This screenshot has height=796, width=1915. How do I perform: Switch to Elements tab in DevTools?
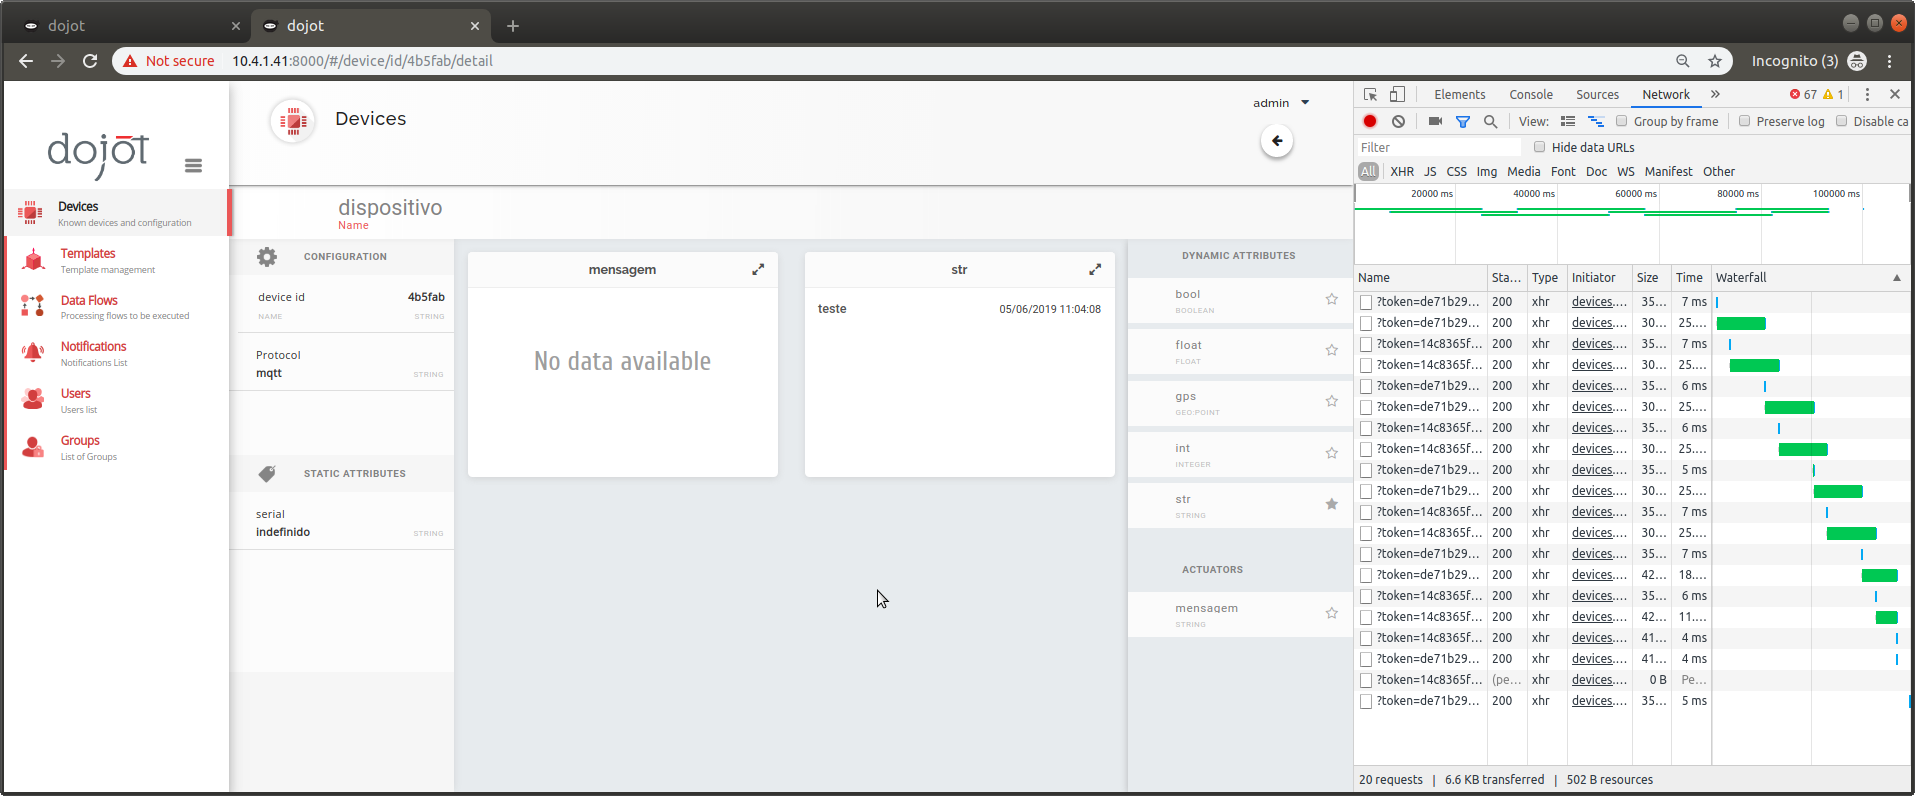pos(1460,94)
